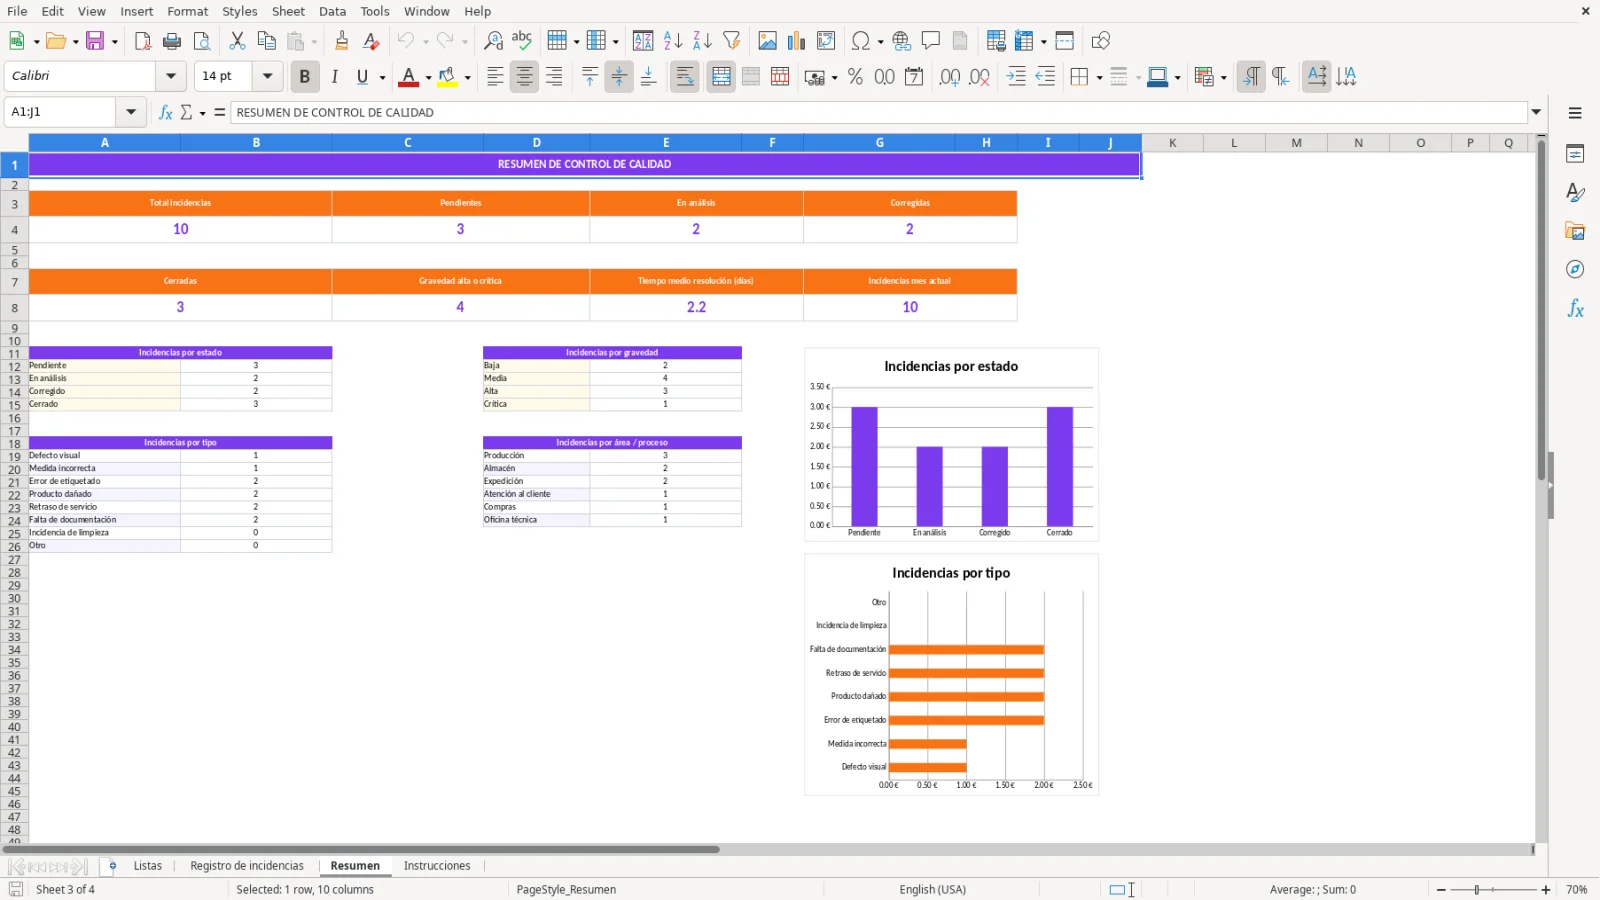Click the Save document icon
The height and width of the screenshot is (900, 1600).
95,41
